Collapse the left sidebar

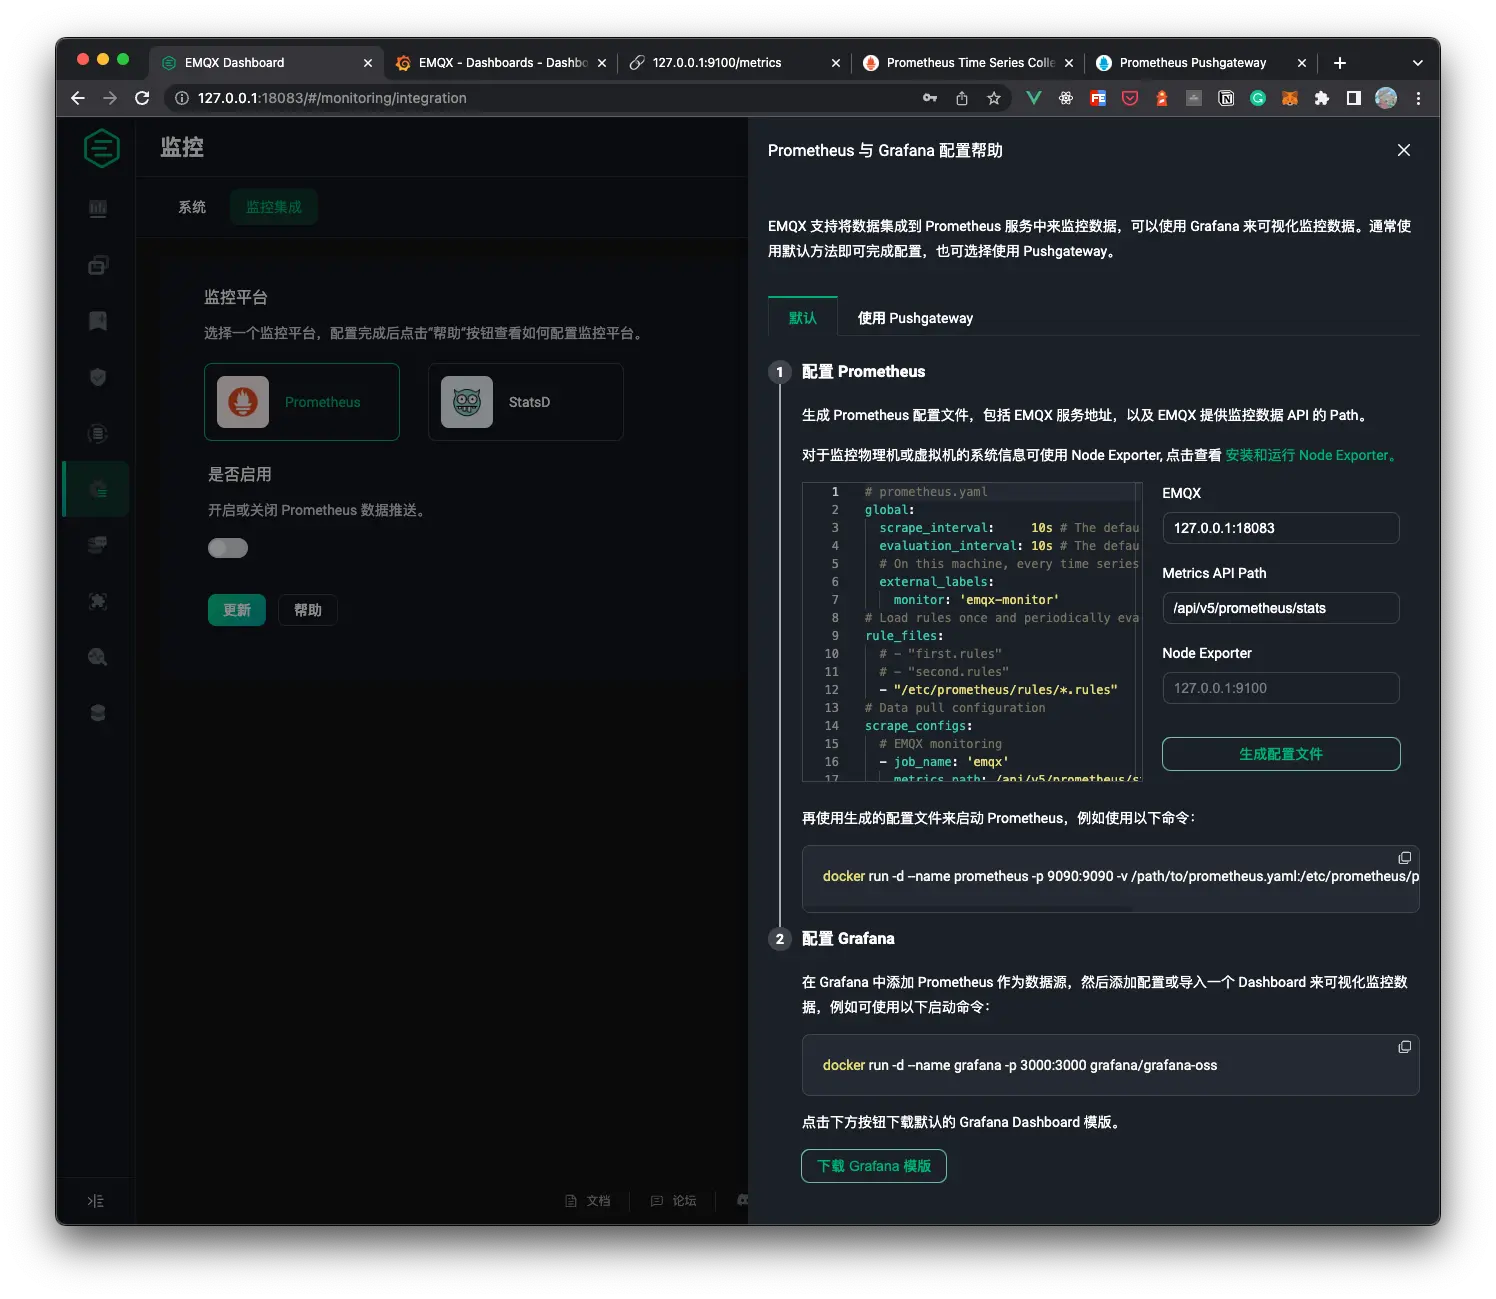tap(95, 1200)
